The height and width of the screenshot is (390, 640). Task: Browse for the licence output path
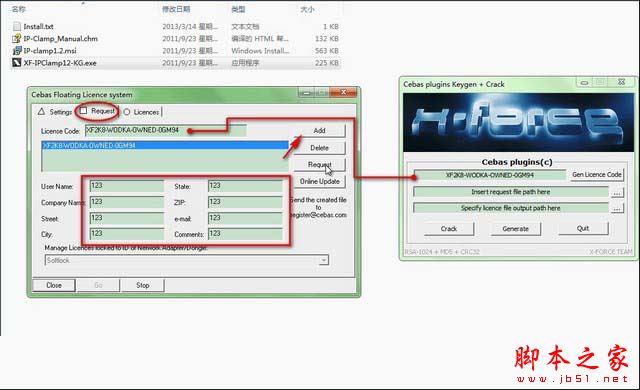pyautogui.click(x=617, y=208)
